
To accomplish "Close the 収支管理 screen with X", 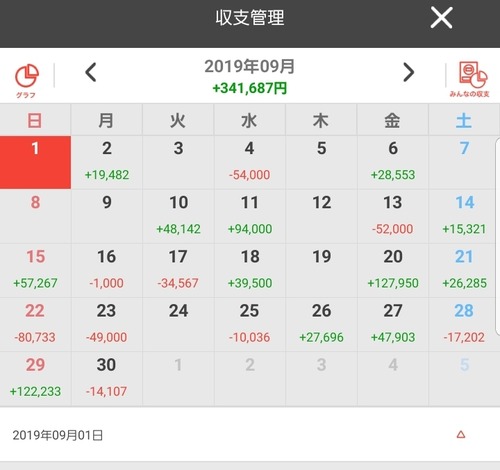I will coord(441,18).
